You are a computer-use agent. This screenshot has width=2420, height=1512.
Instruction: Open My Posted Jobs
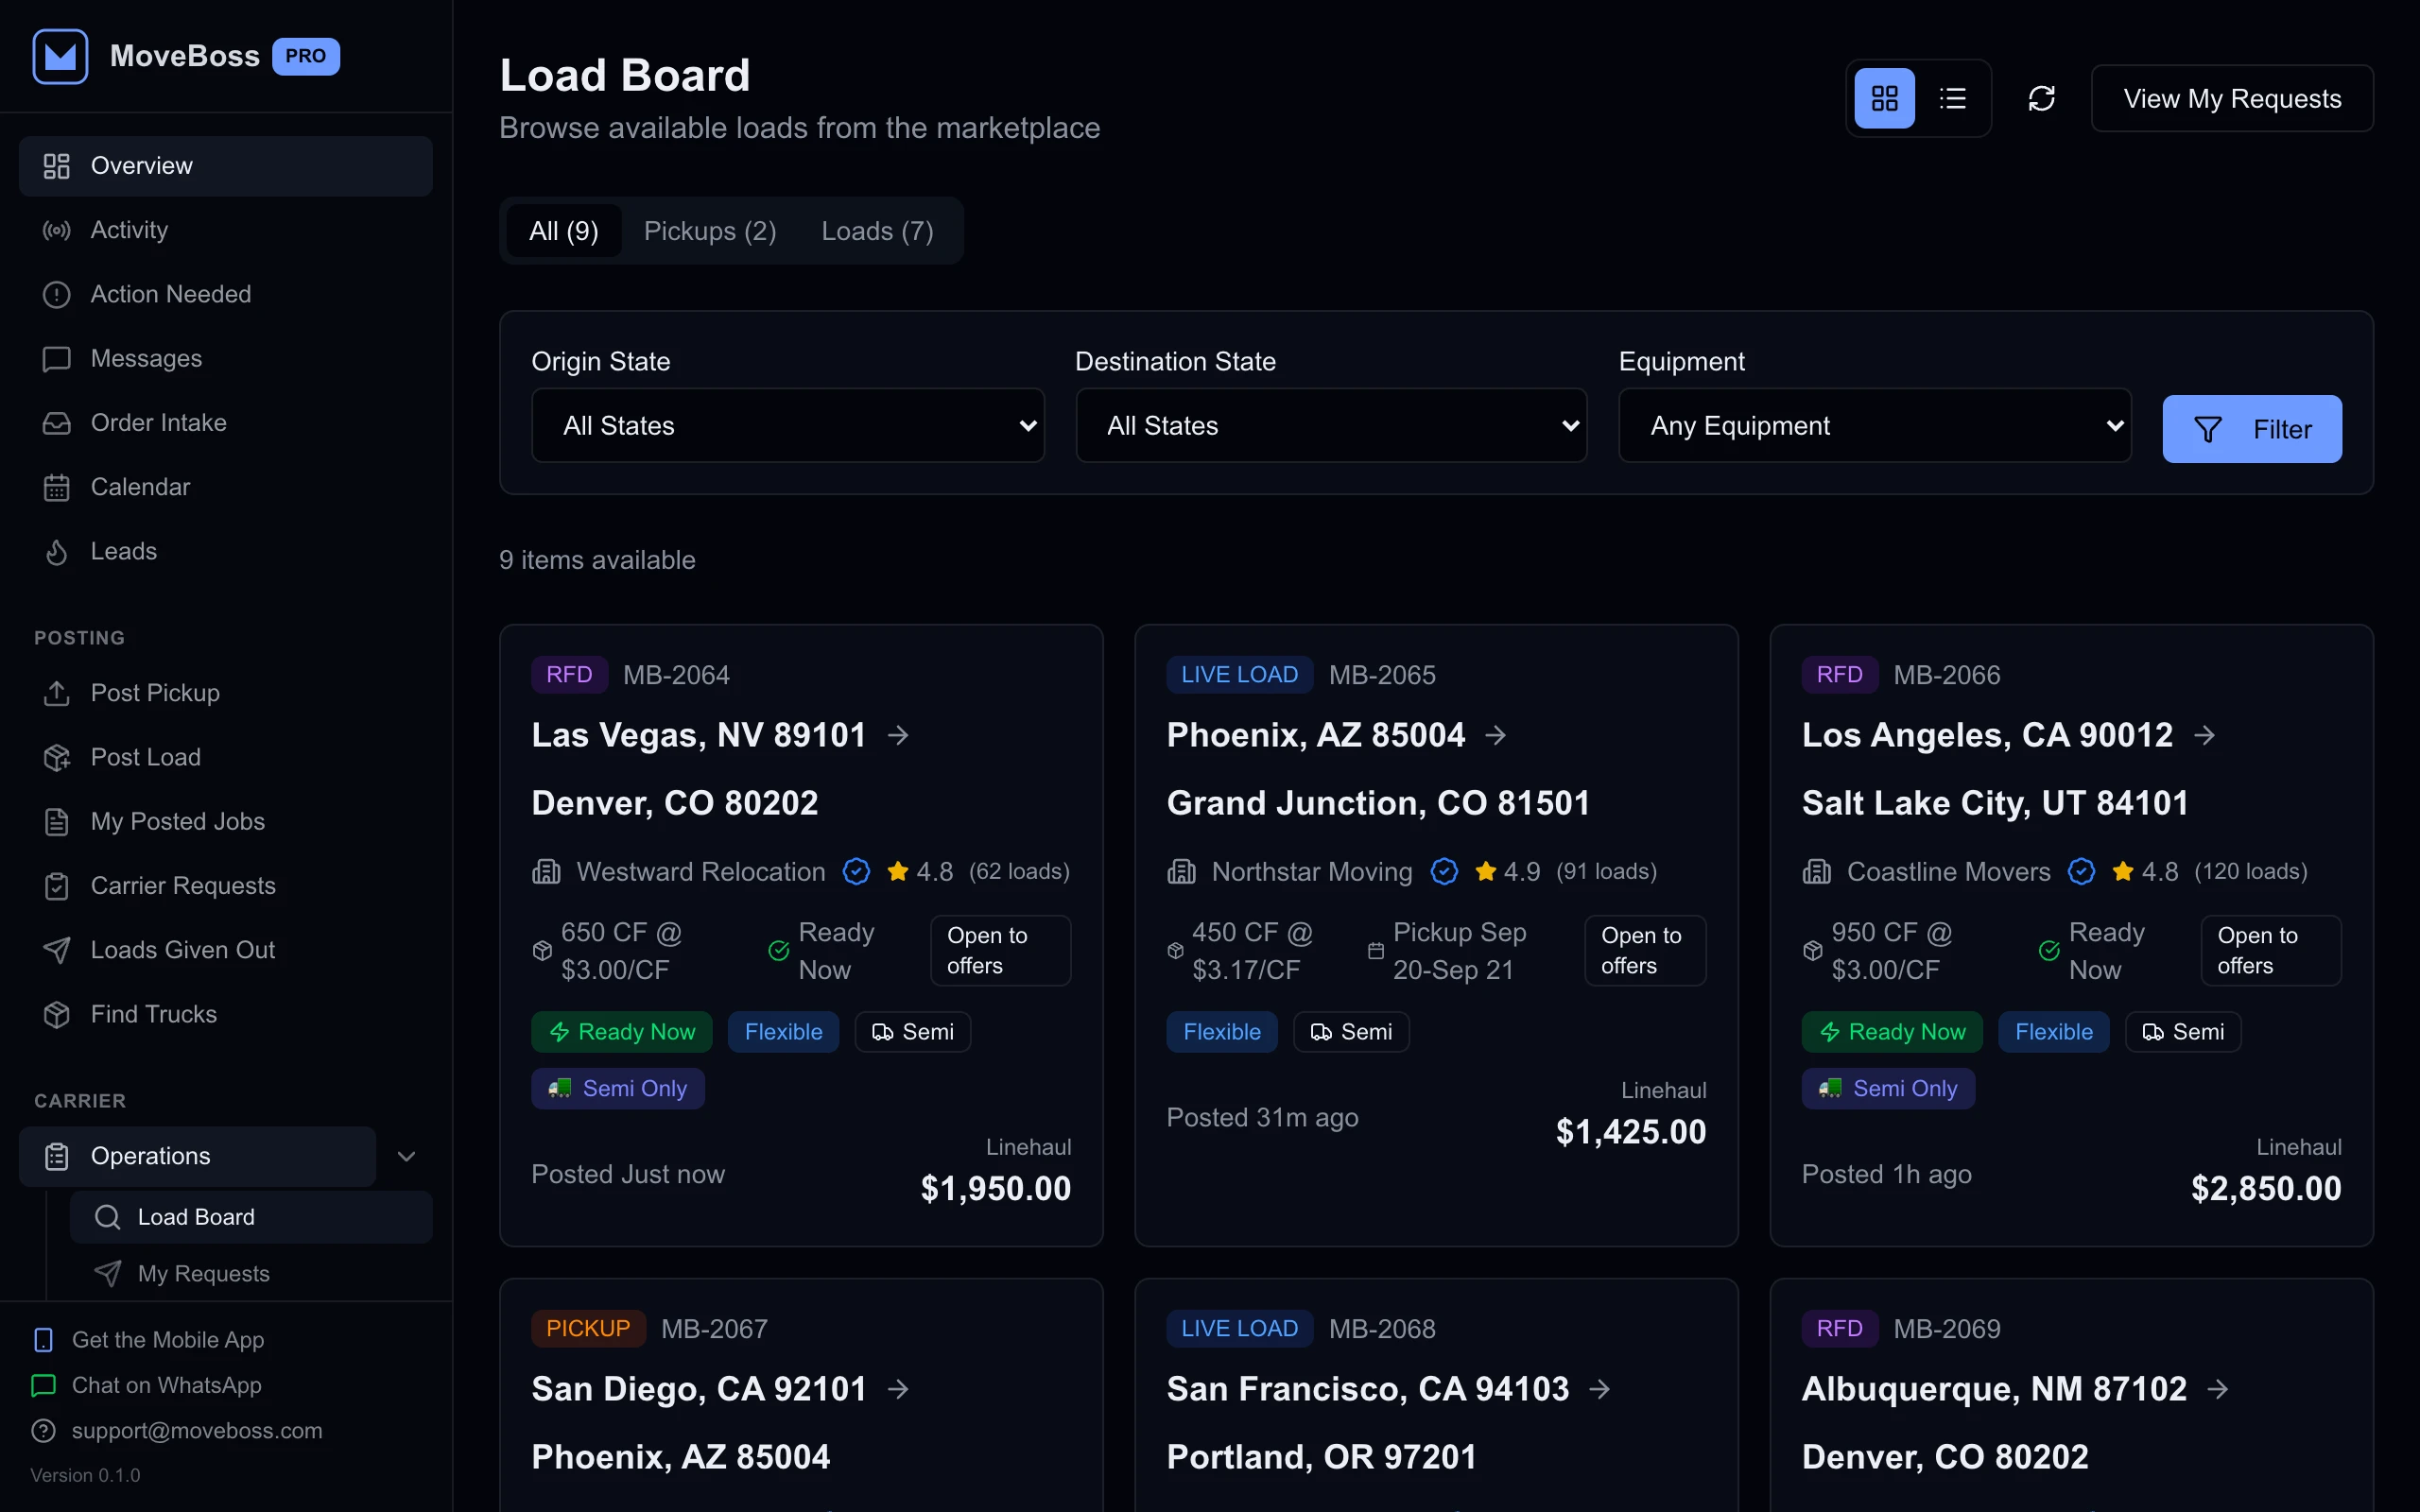pyautogui.click(x=226, y=821)
